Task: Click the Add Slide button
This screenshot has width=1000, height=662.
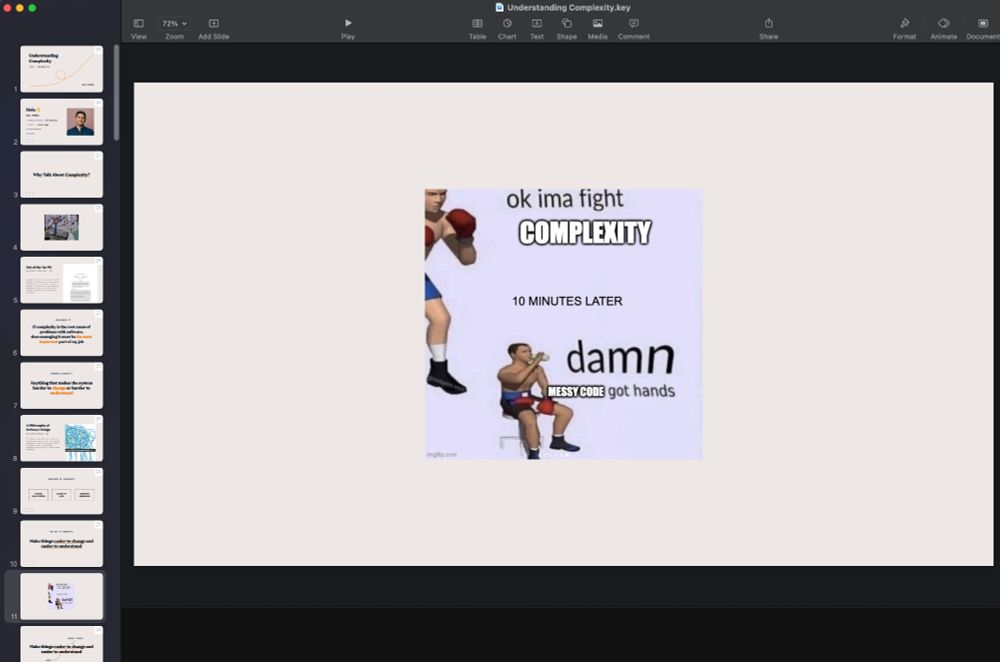Action: tap(214, 28)
